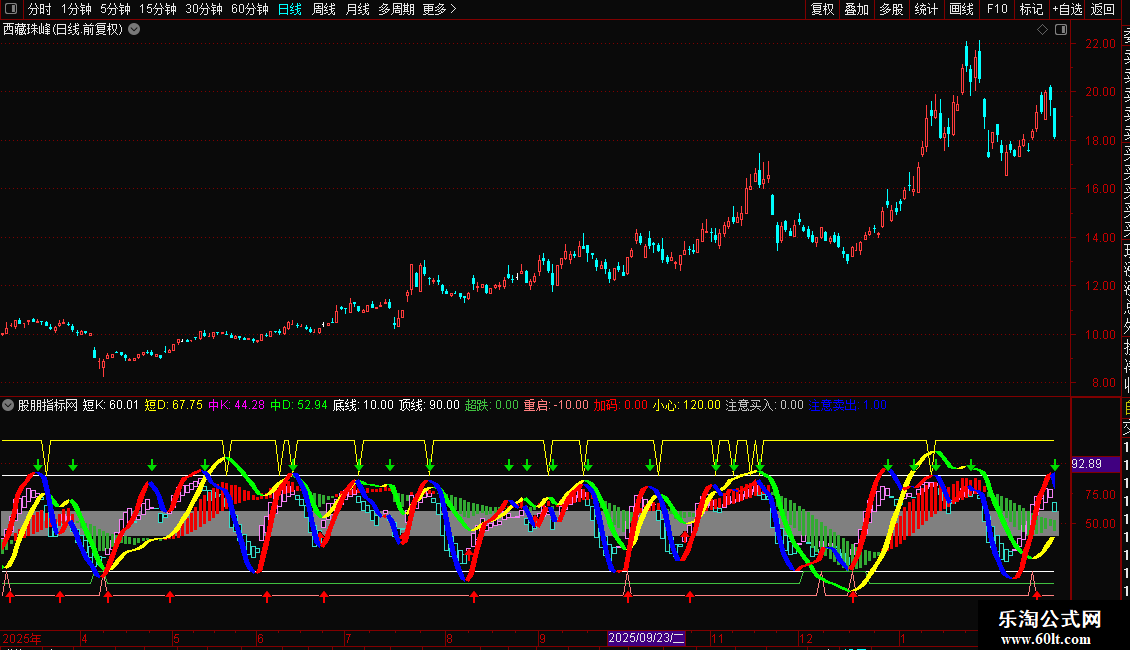Add stock via +自选 button
Screen dimensions: 1130x650
pos(1067,10)
